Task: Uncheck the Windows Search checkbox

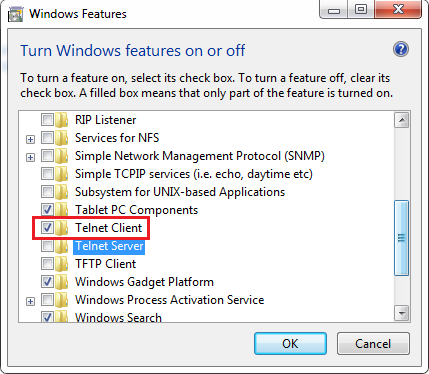Action: 47,316
